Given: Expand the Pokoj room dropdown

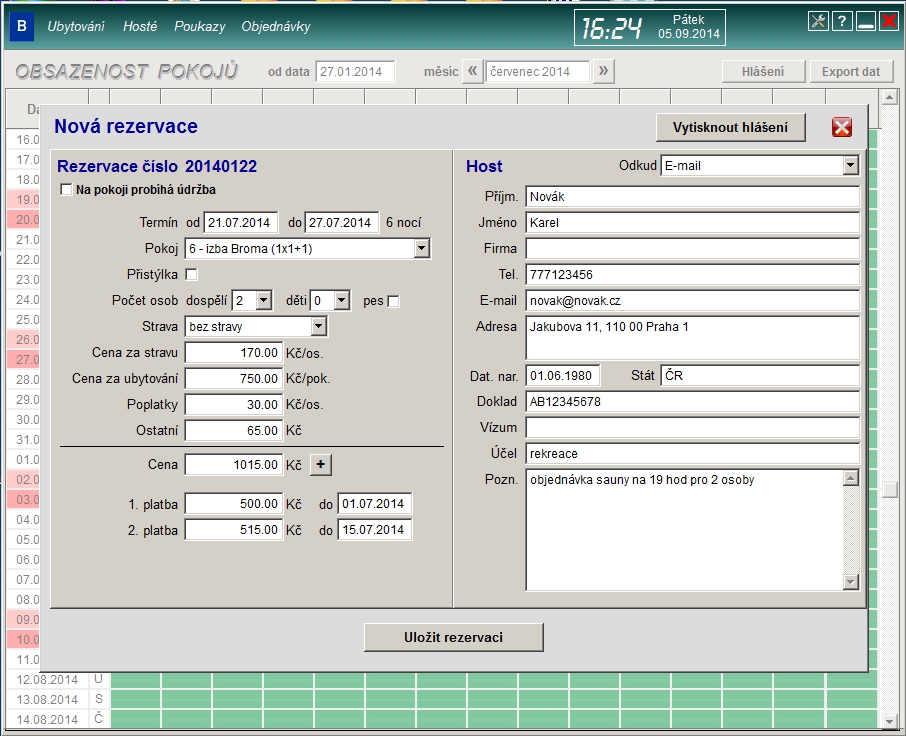Looking at the screenshot, I should [x=421, y=248].
